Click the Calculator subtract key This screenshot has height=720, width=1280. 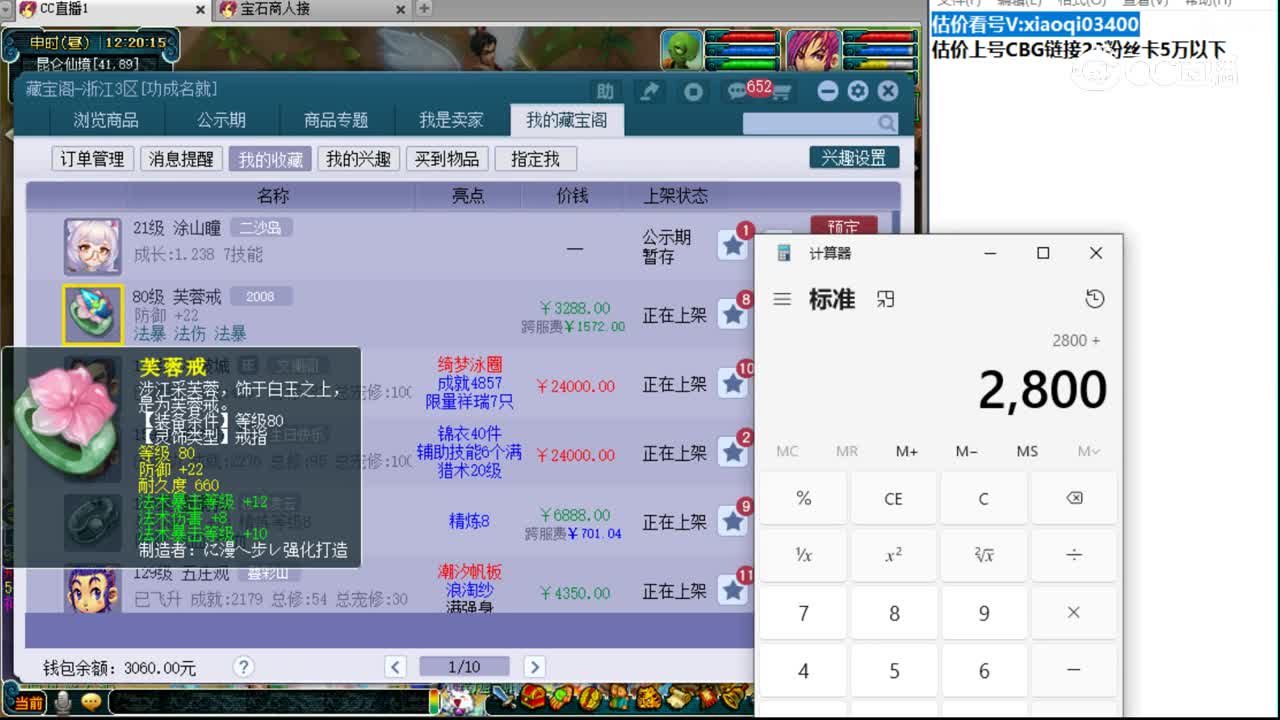tap(1074, 671)
